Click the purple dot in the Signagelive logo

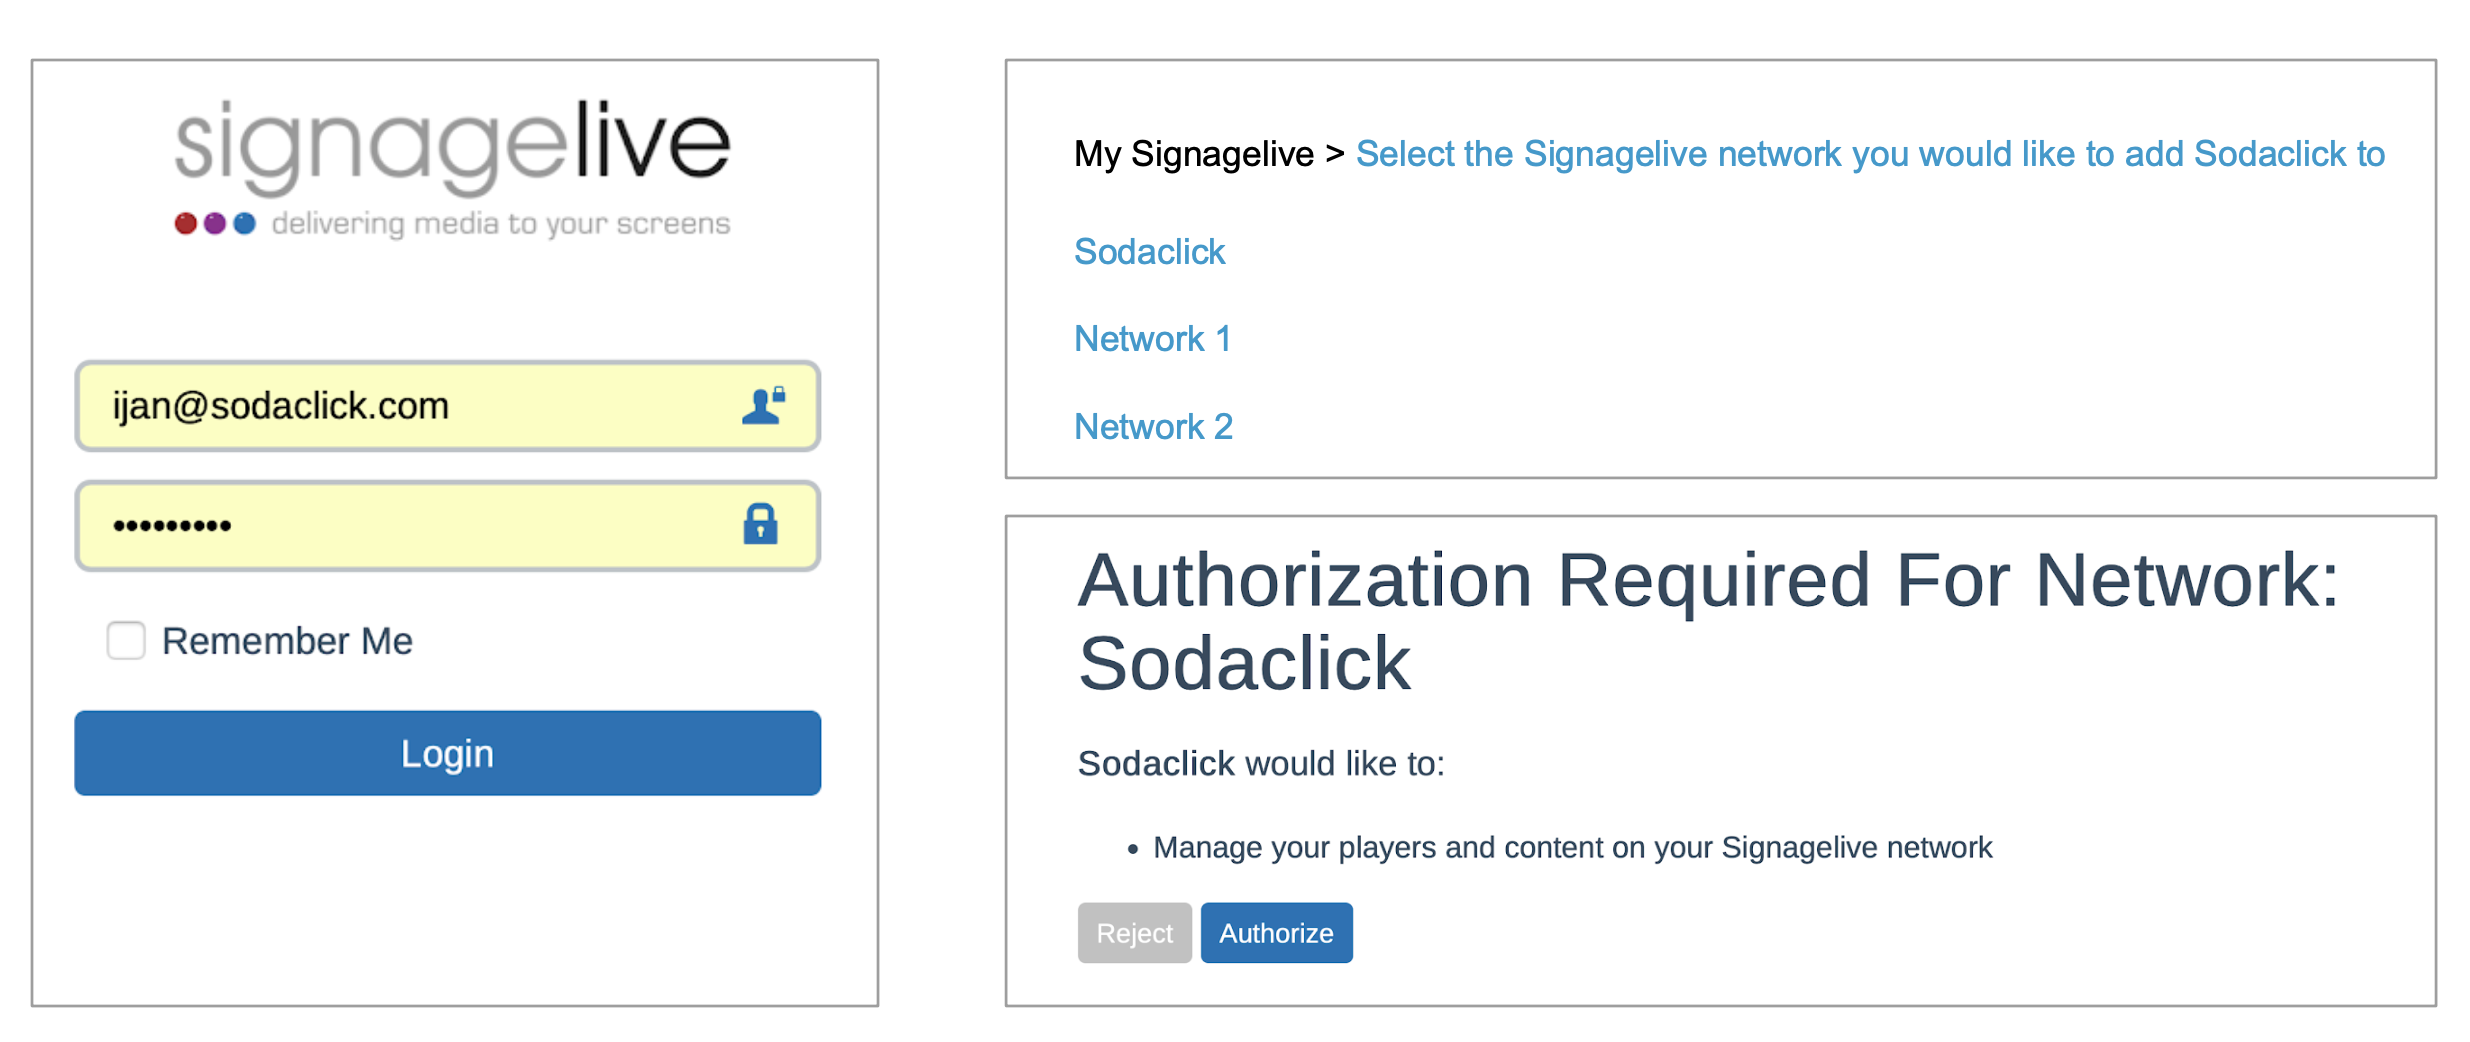215,223
